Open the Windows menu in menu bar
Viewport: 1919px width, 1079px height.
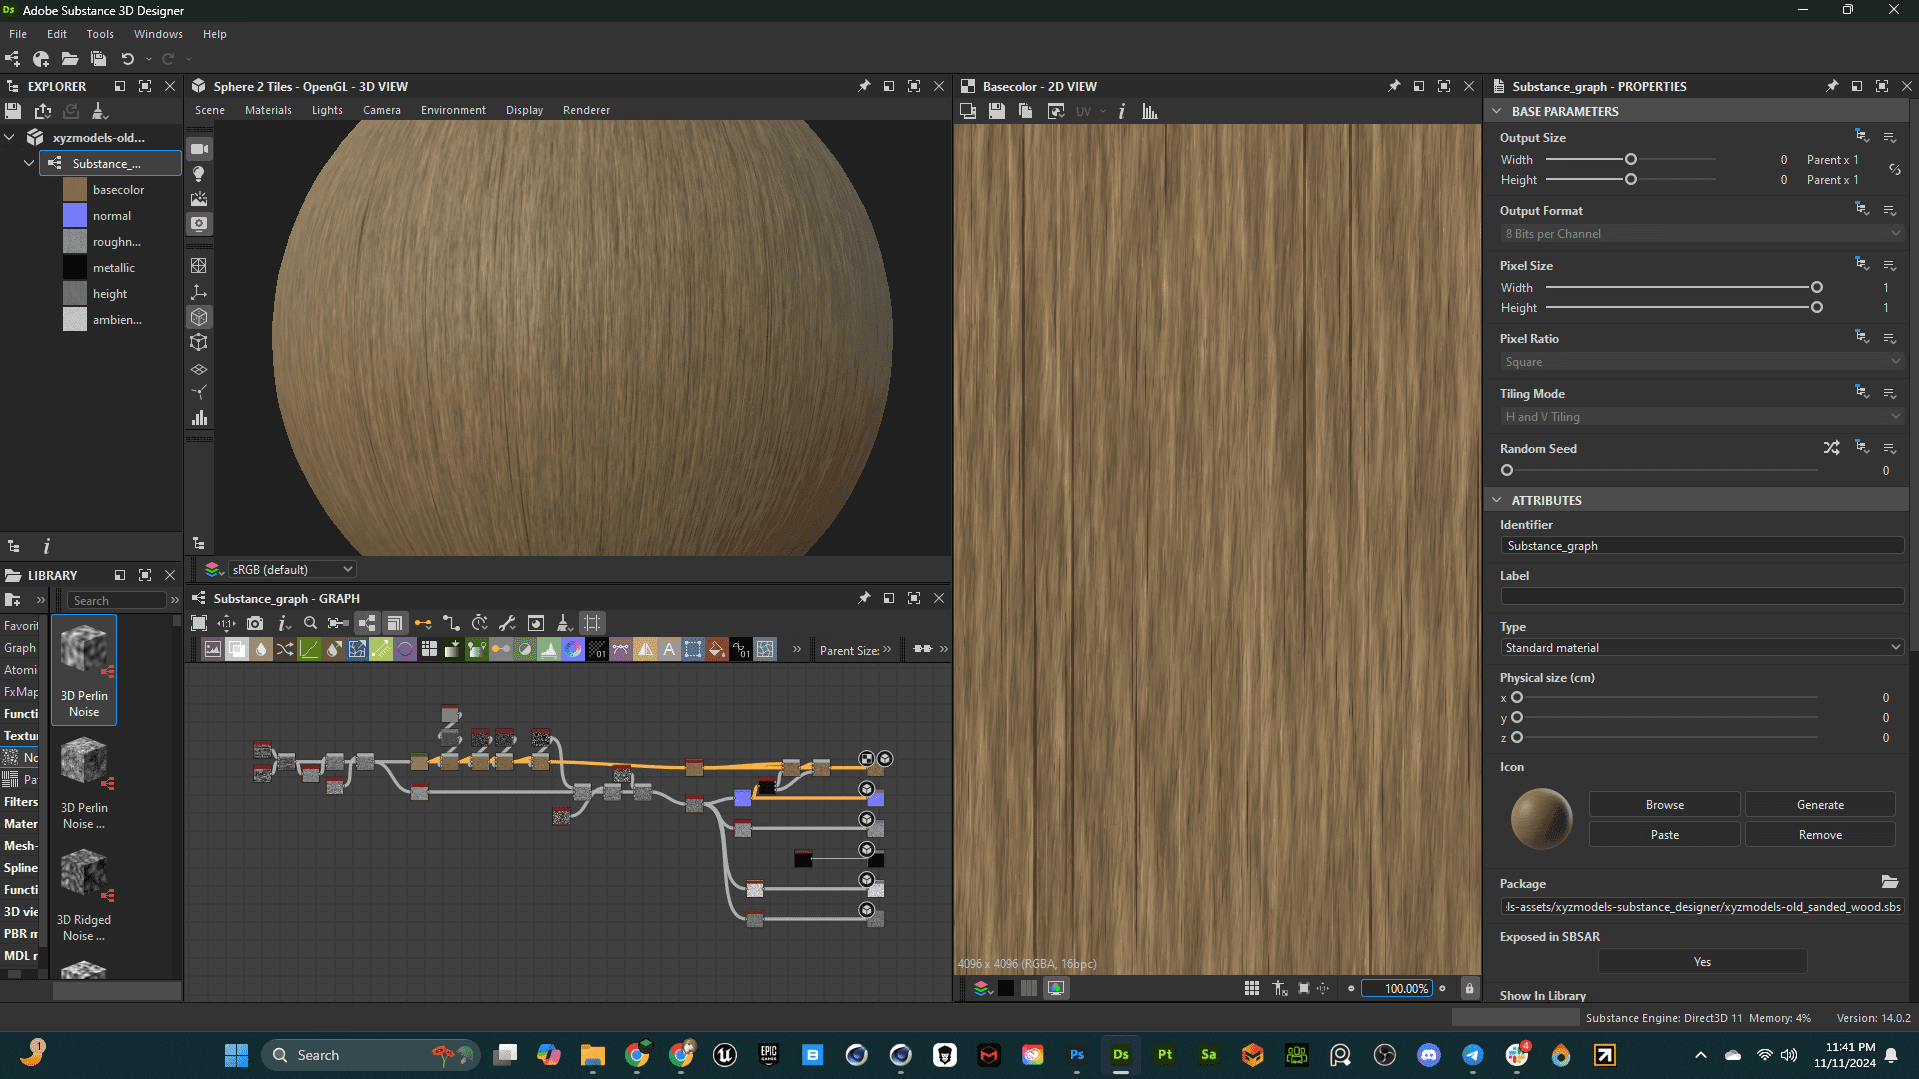(x=158, y=34)
